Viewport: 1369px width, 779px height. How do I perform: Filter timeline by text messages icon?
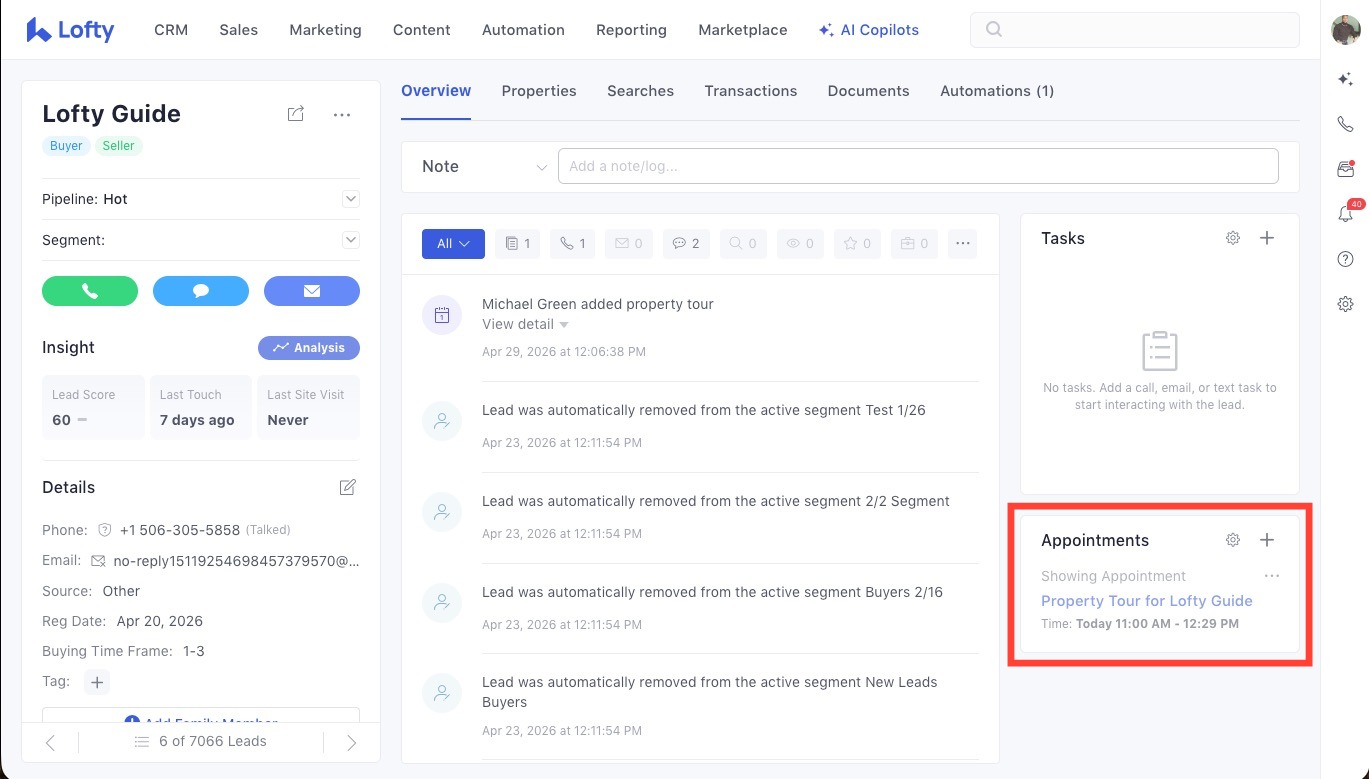pos(685,243)
